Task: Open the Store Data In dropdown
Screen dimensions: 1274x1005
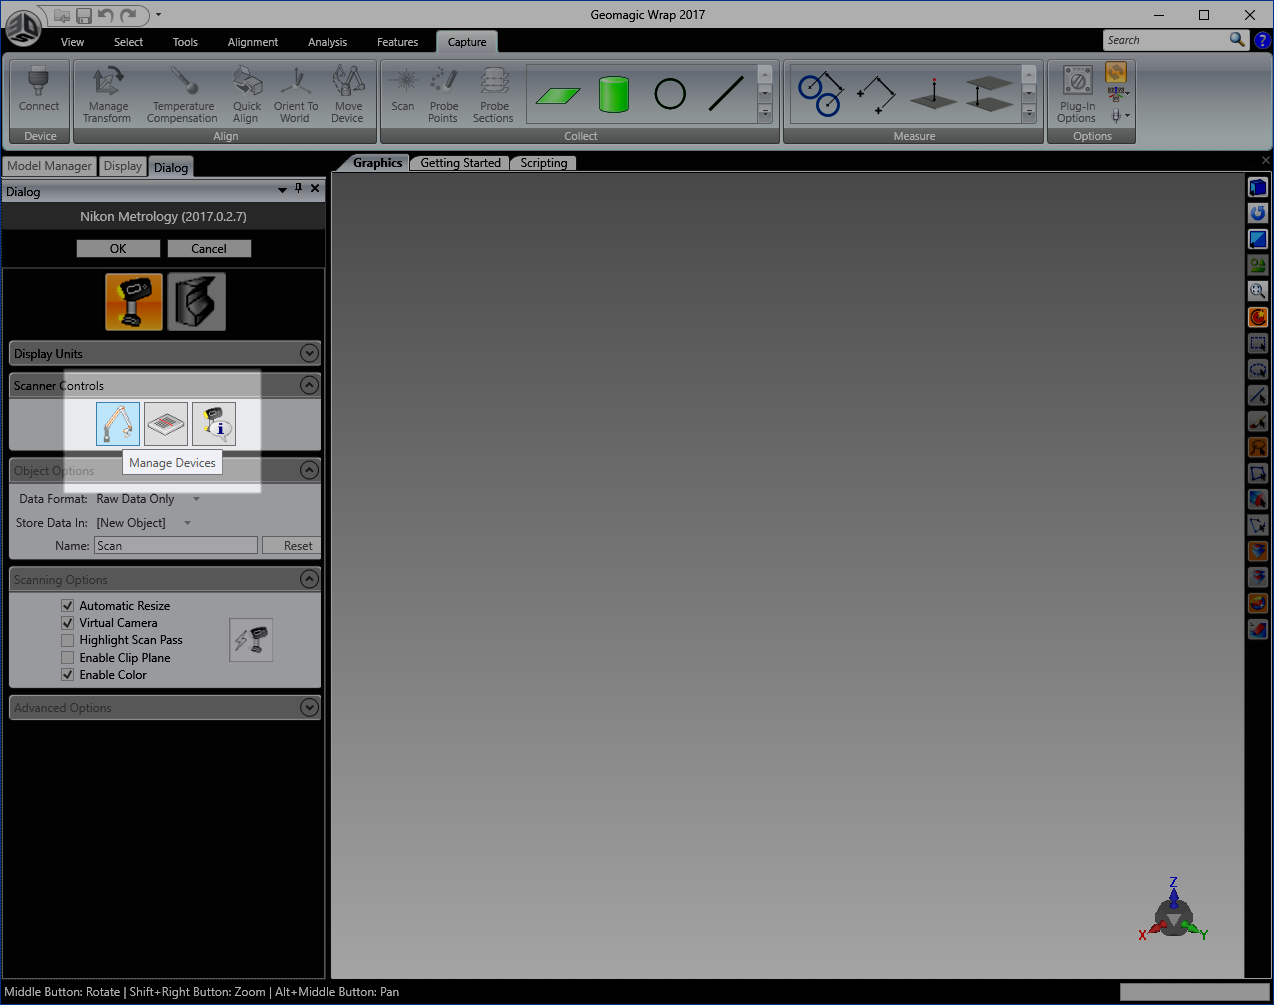Action: tap(187, 522)
